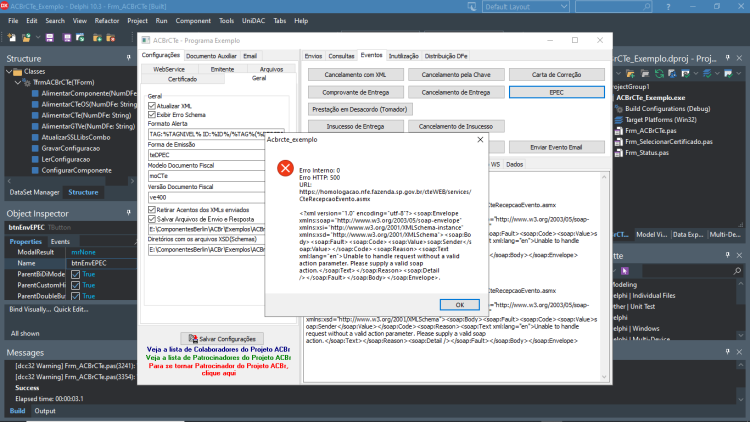
Task: Click the purple Save toolbar icon
Action: tap(50, 37)
